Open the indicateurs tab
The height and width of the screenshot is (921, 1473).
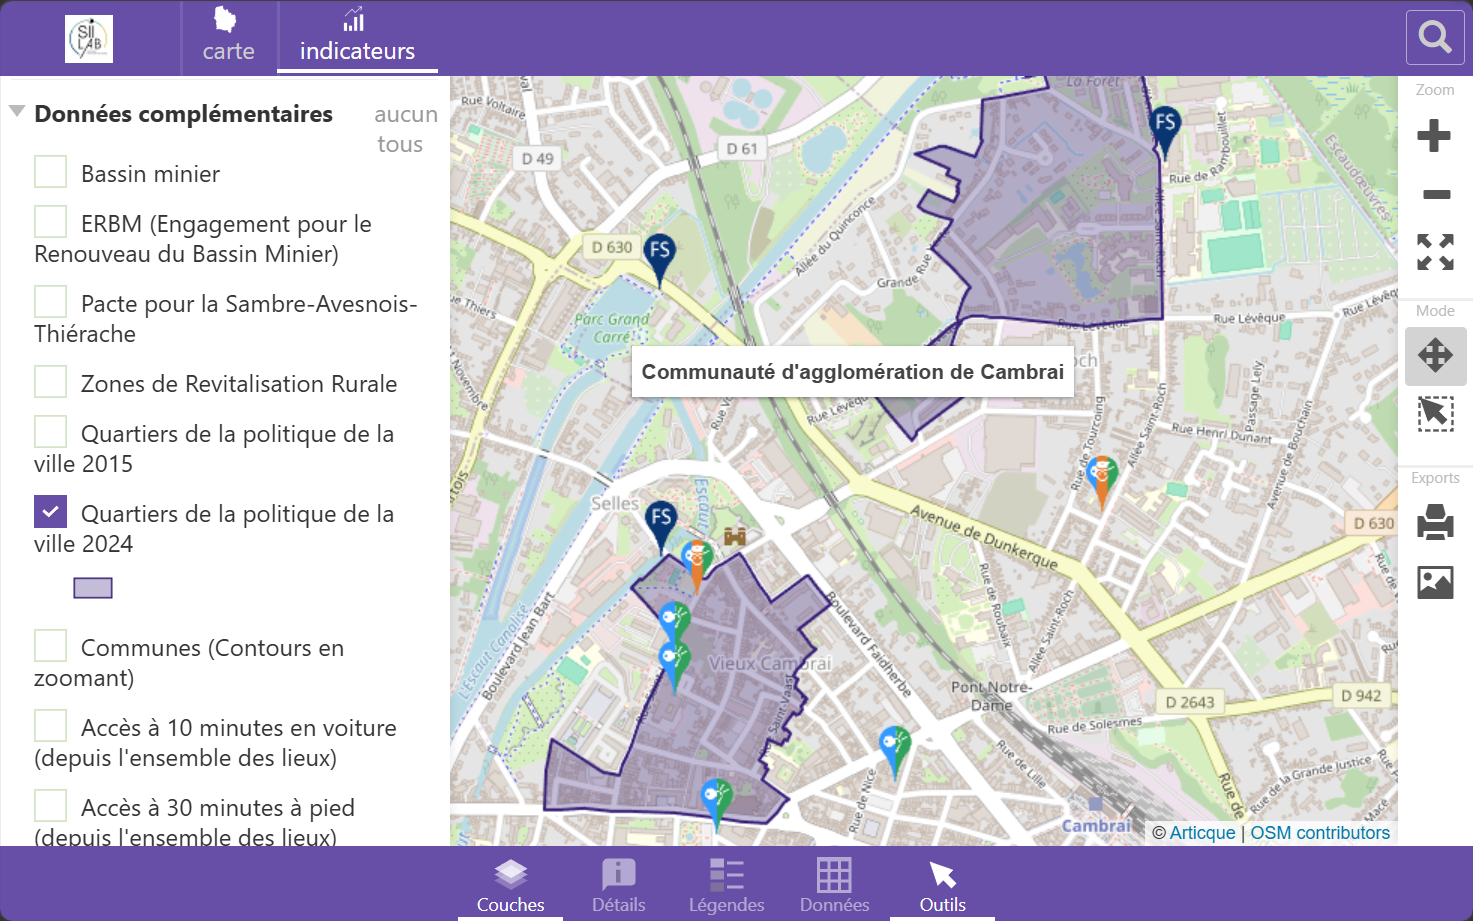[357, 37]
